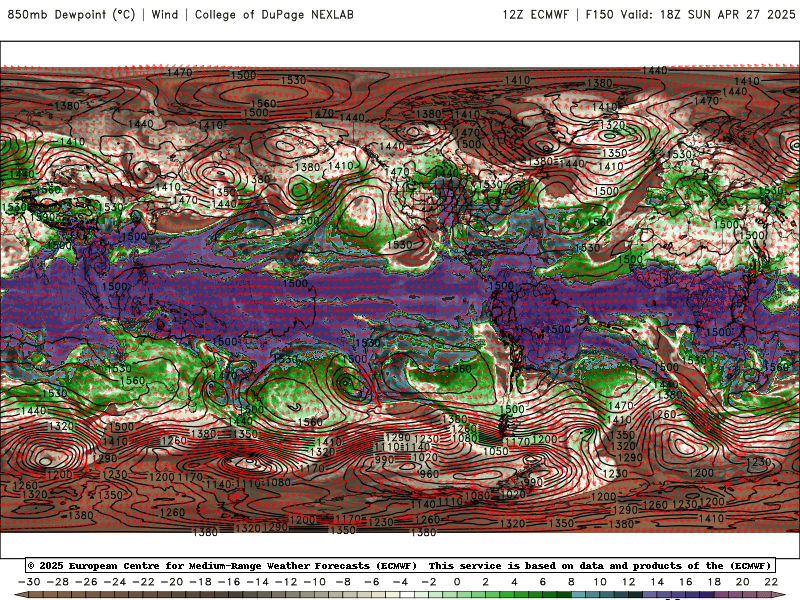
Task: Click the '20' legend value
Action: click(x=743, y=582)
